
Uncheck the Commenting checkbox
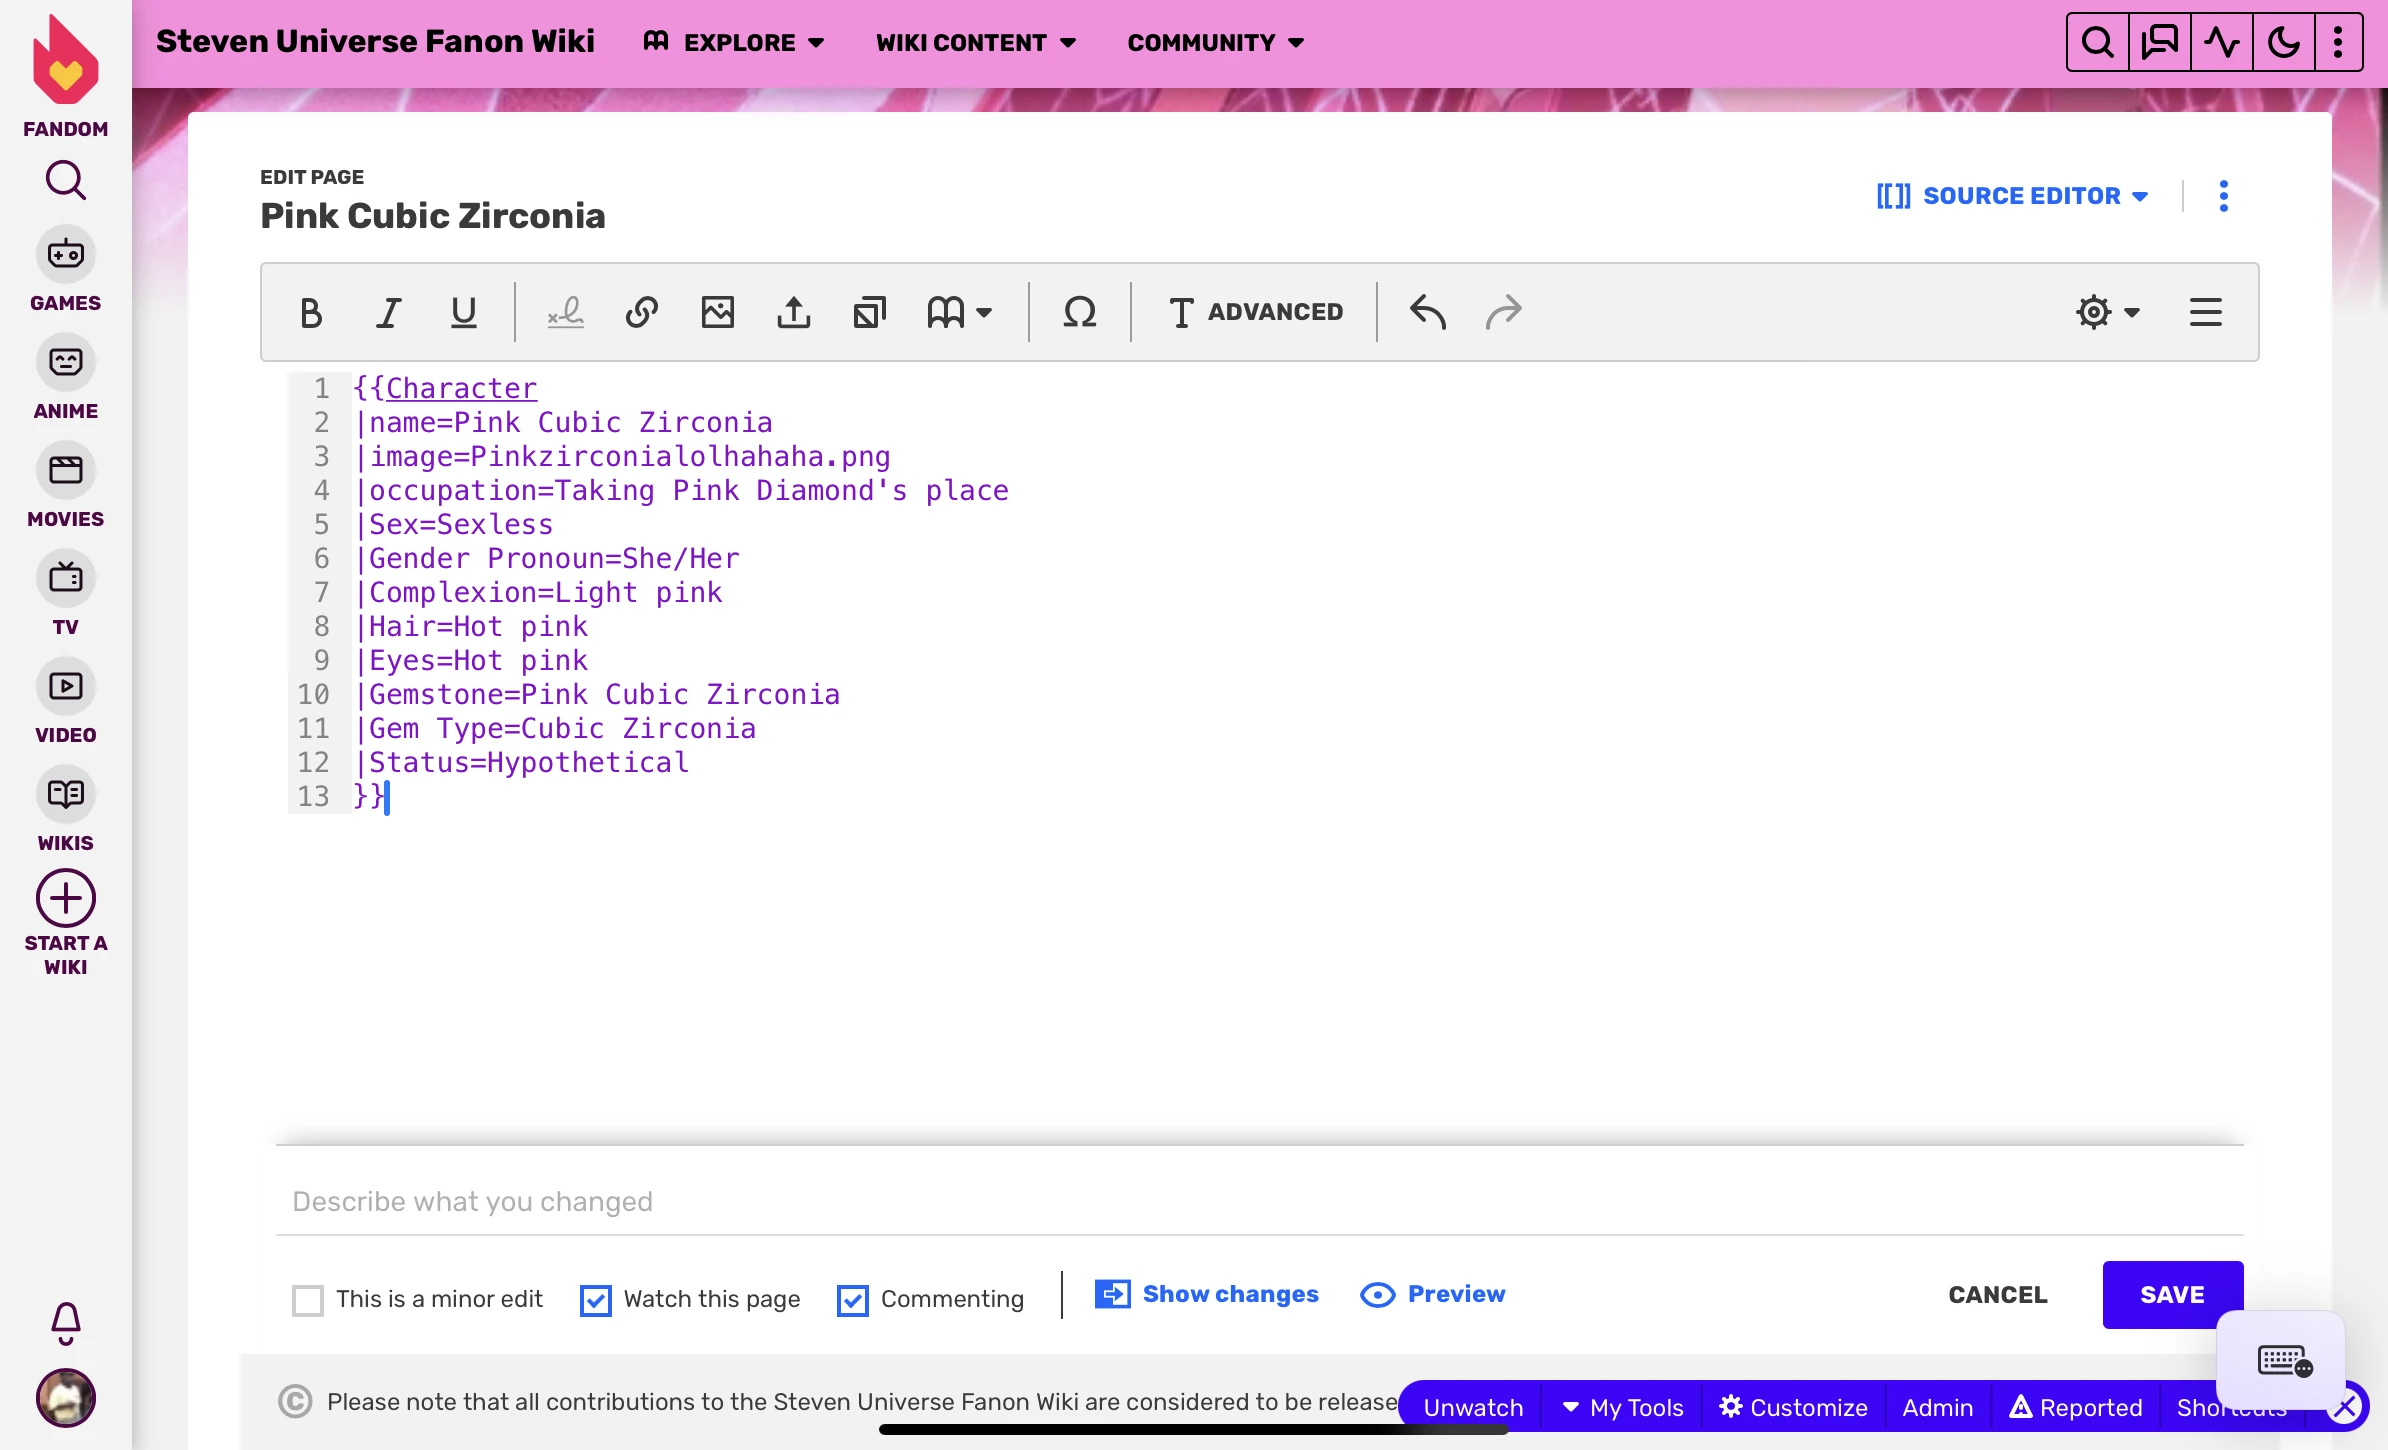[853, 1300]
